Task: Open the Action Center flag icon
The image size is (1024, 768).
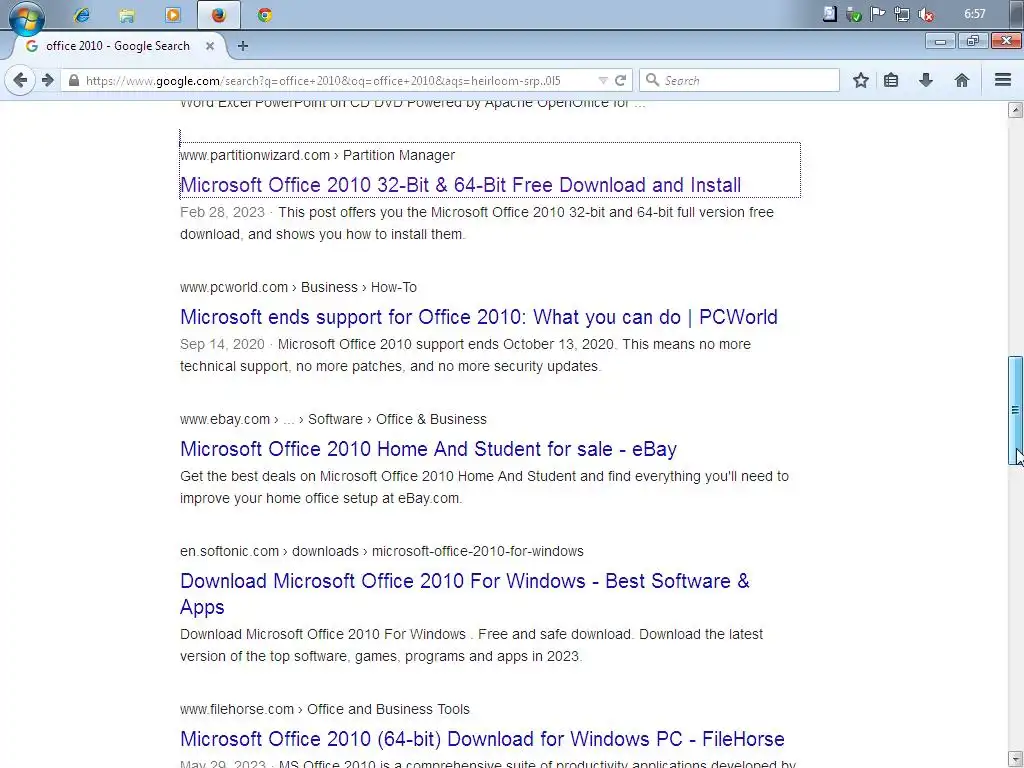Action: [x=878, y=14]
